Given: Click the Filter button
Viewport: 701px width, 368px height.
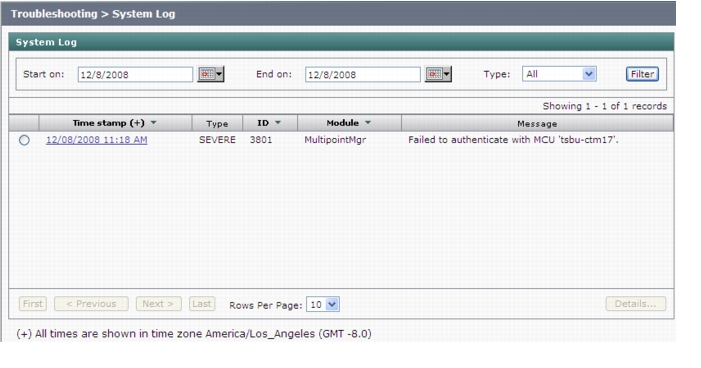Looking at the screenshot, I should pyautogui.click(x=642, y=74).
